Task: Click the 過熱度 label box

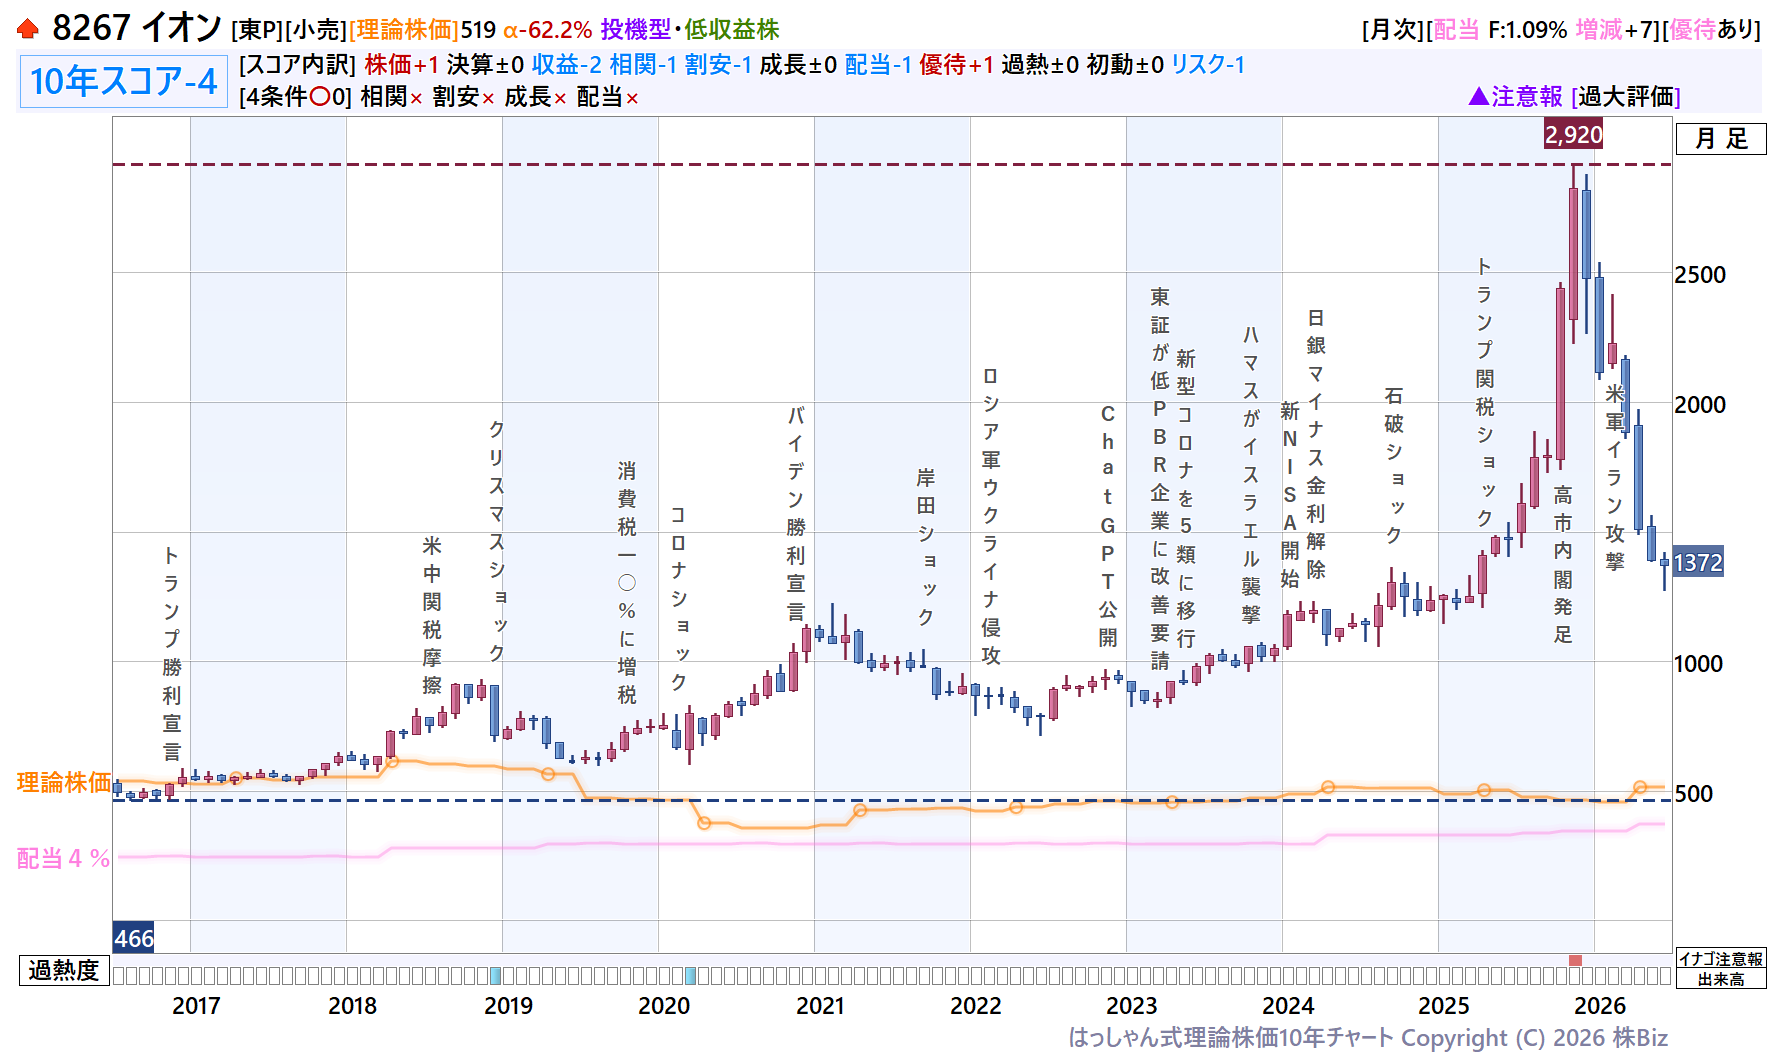Action: coord(63,970)
